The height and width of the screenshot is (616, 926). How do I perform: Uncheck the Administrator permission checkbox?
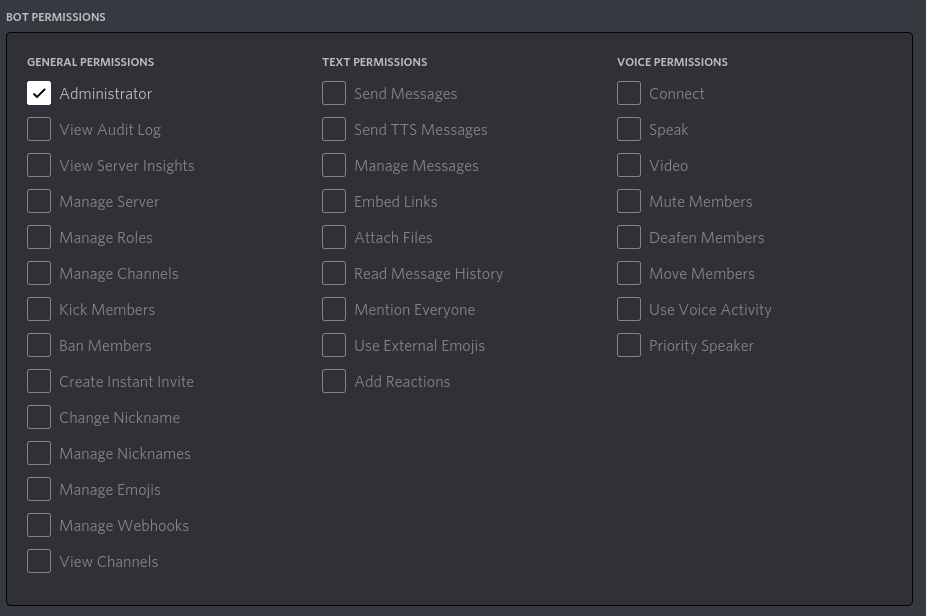coord(39,94)
